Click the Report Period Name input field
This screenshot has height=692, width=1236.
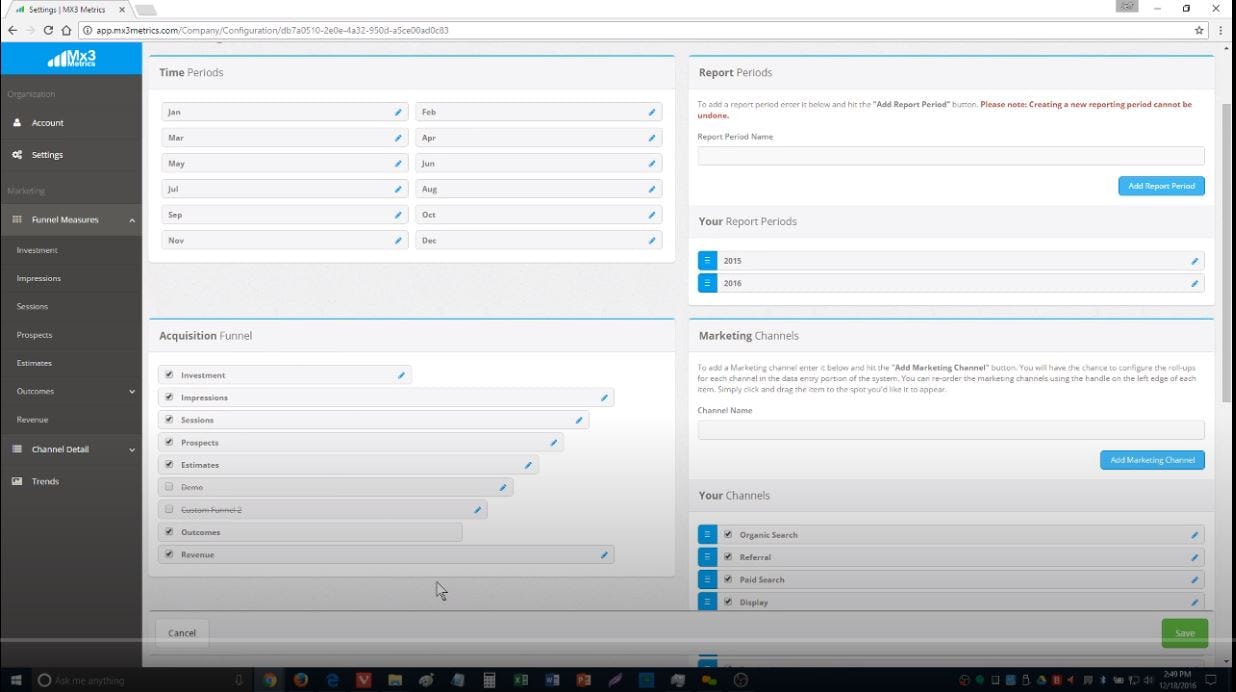950,155
